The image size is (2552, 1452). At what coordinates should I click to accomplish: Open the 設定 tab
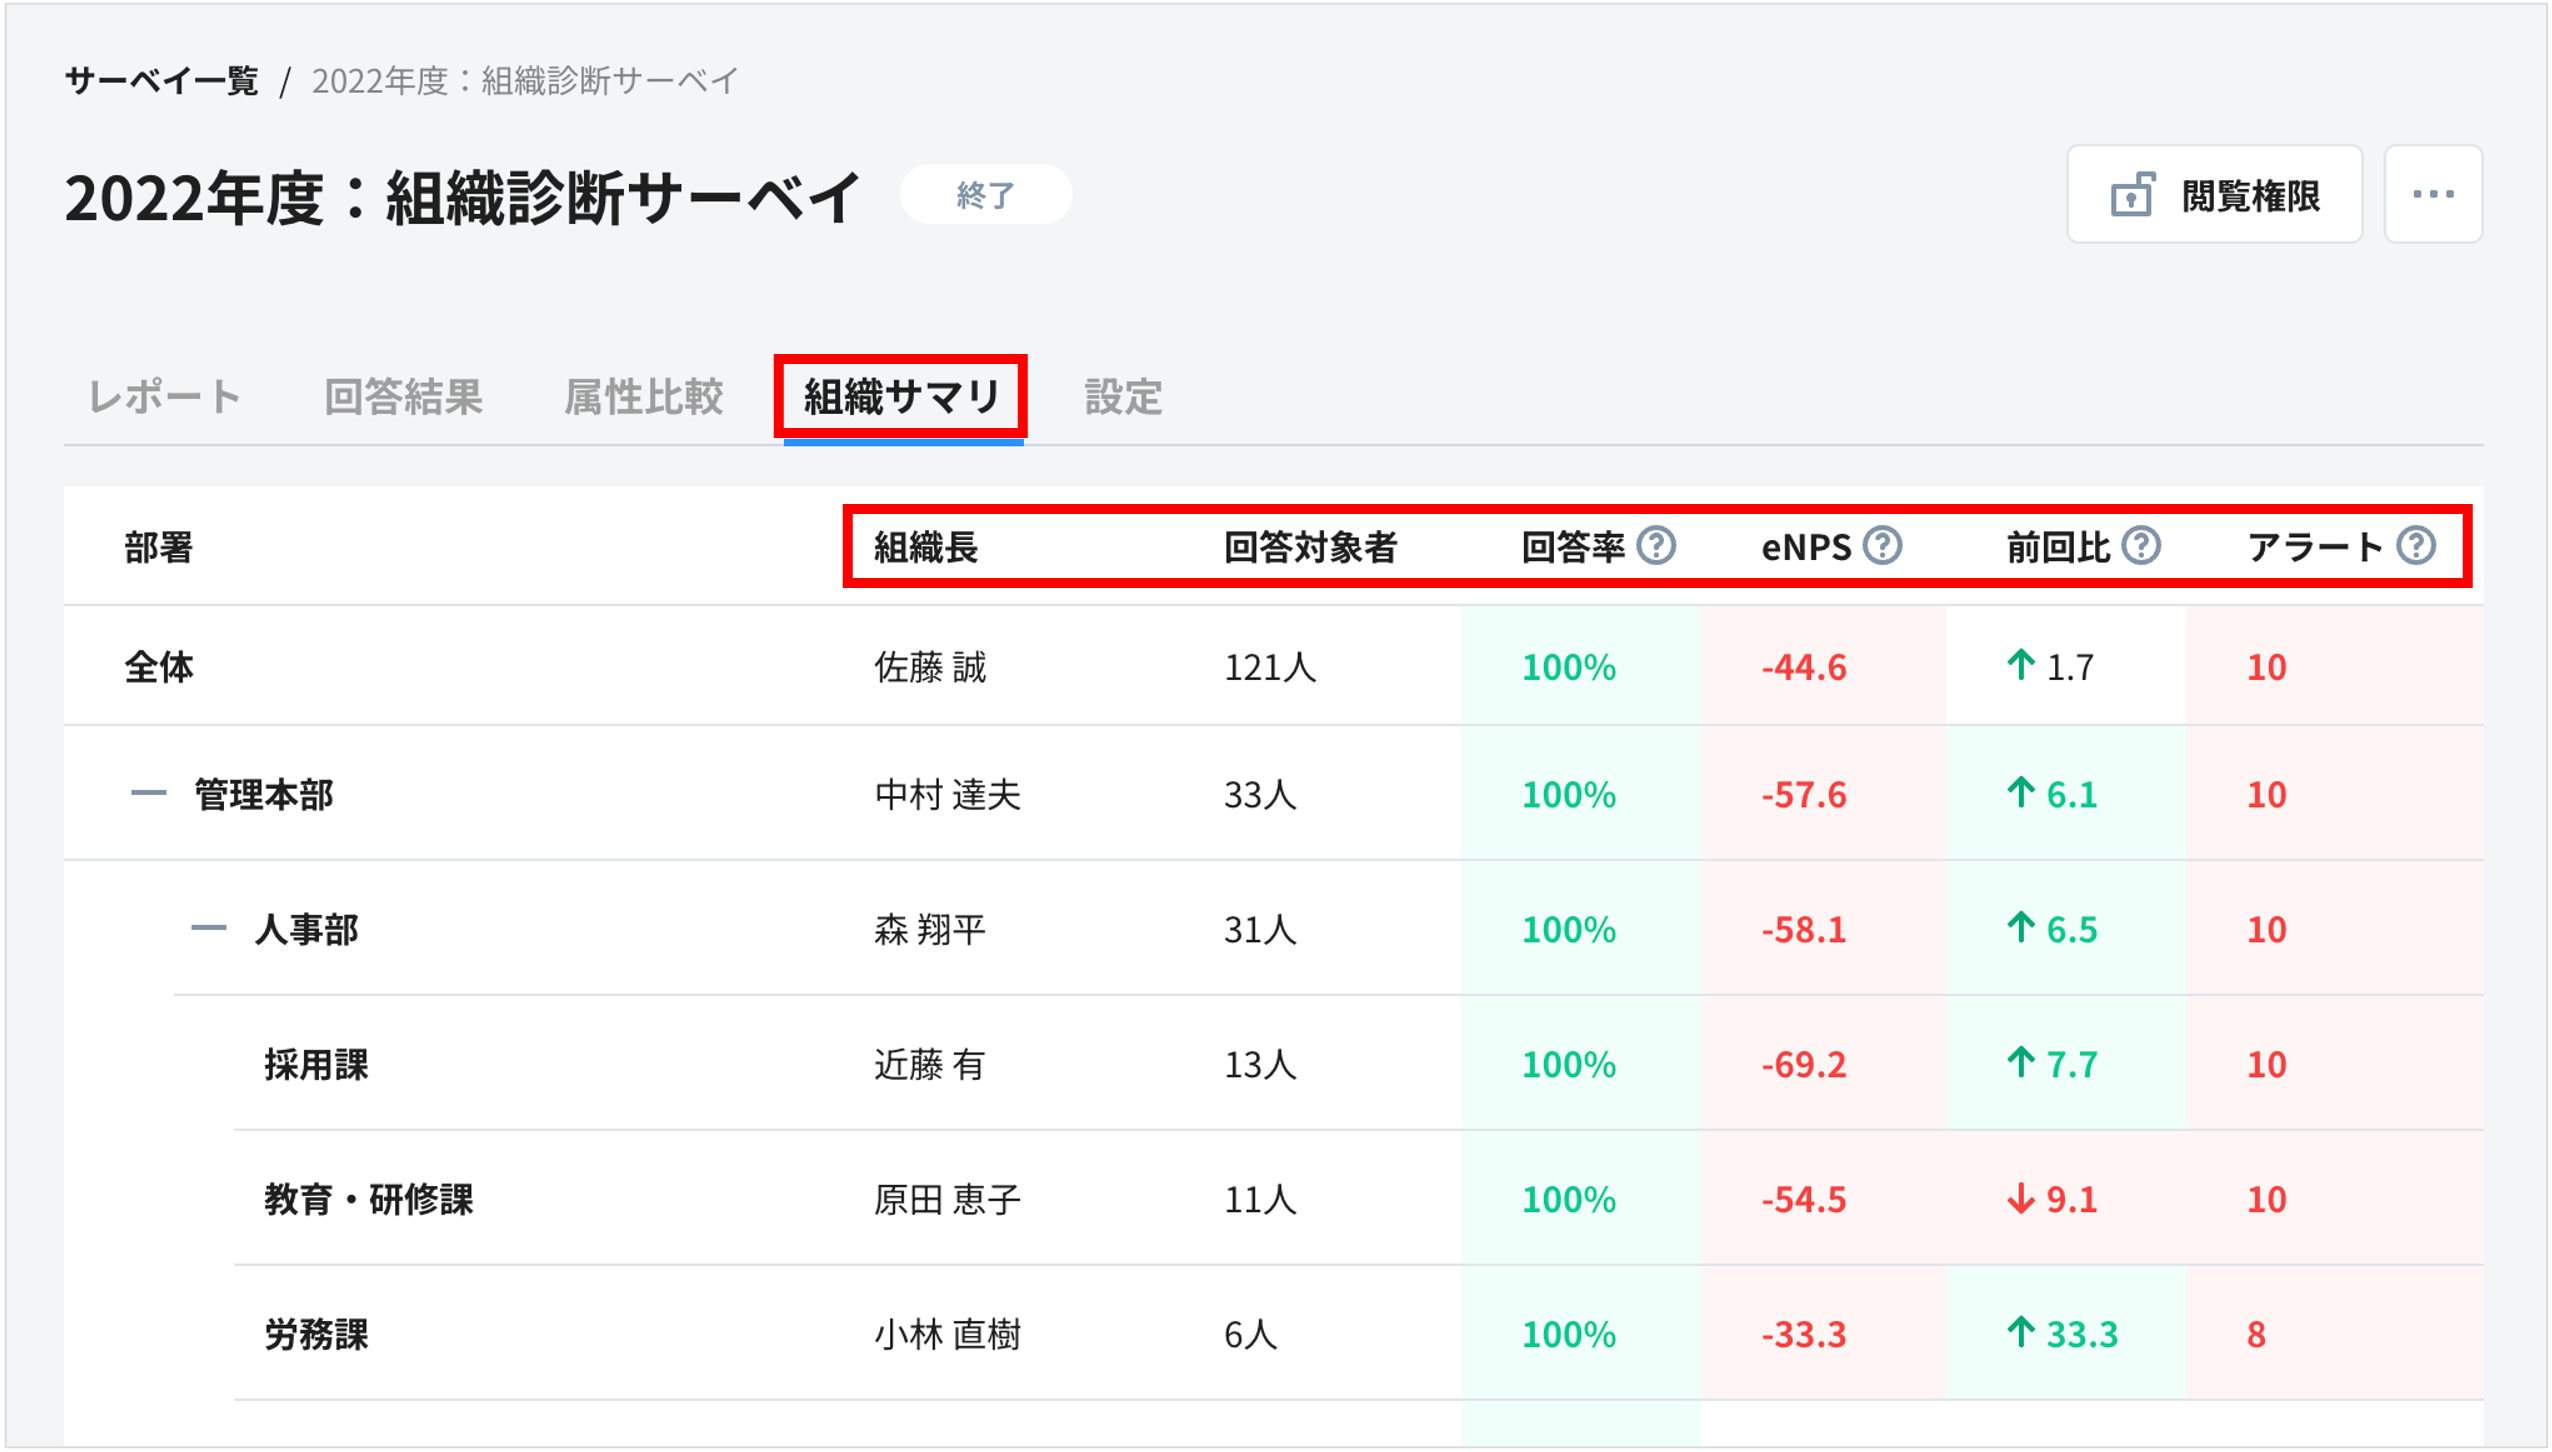click(1124, 398)
